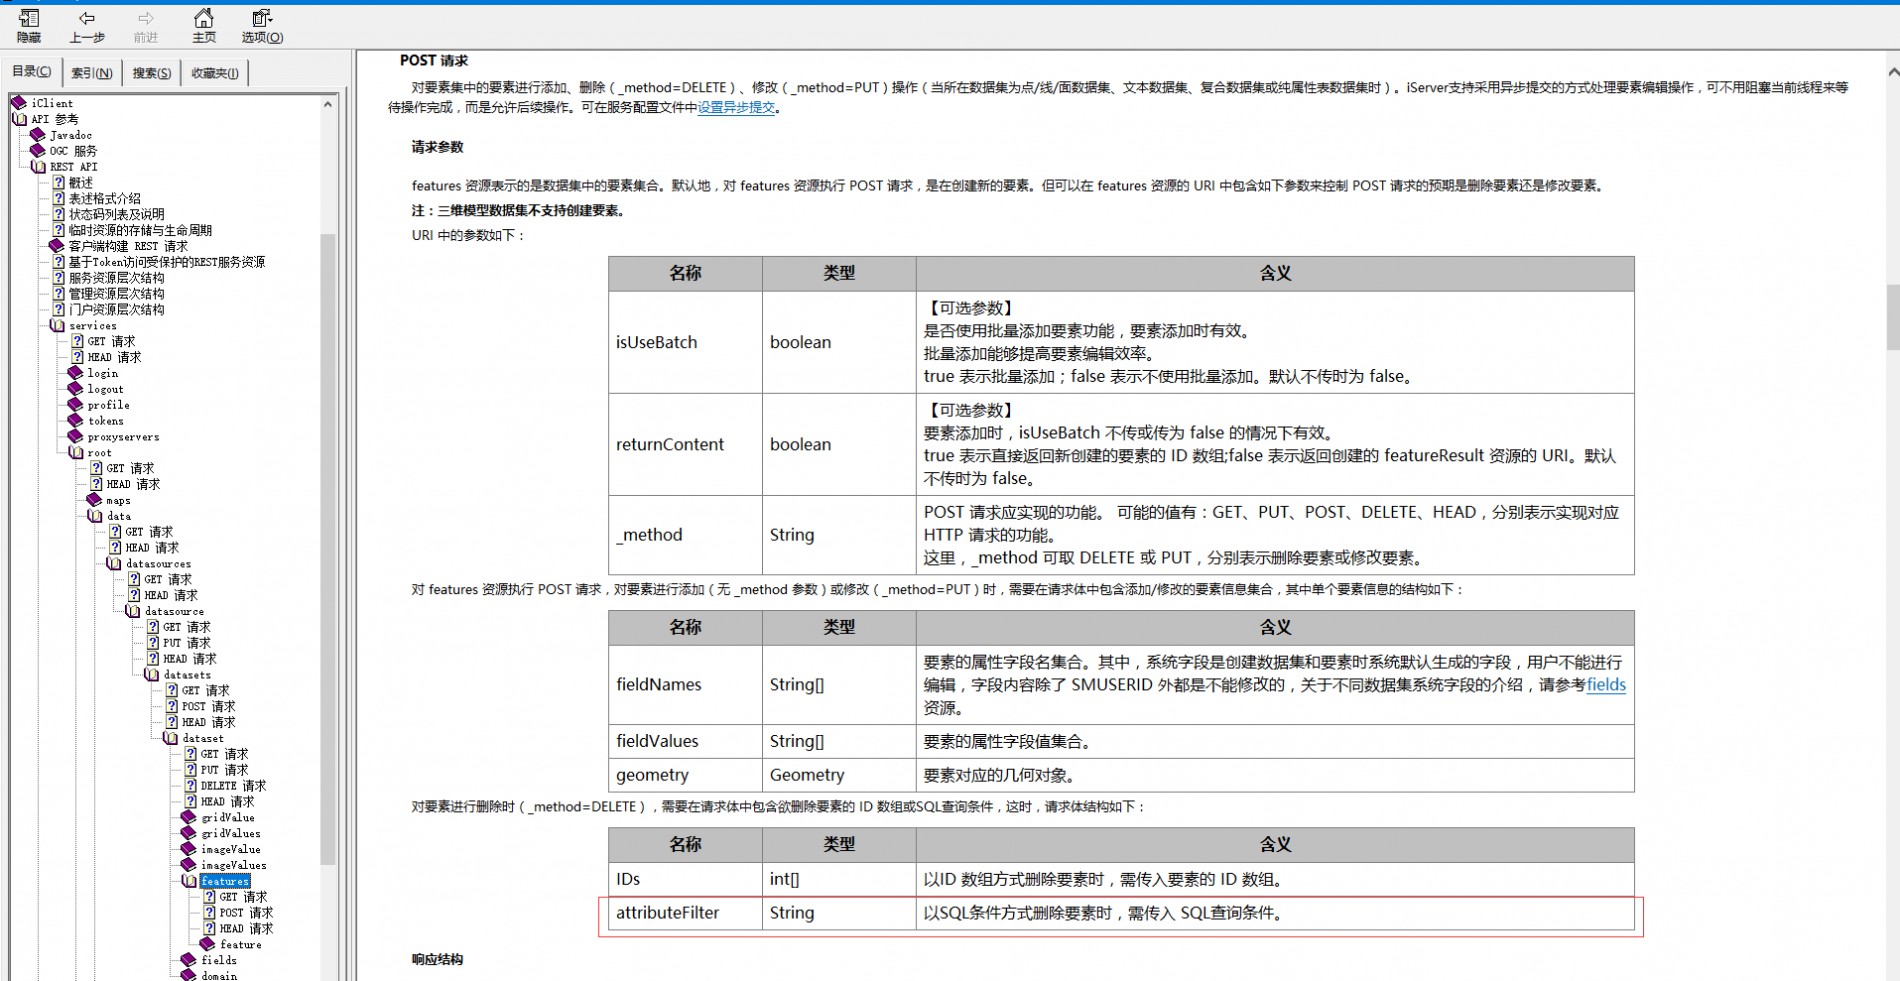Click the fields book icon
Viewport: 1900px width, 981px height.
click(189, 960)
